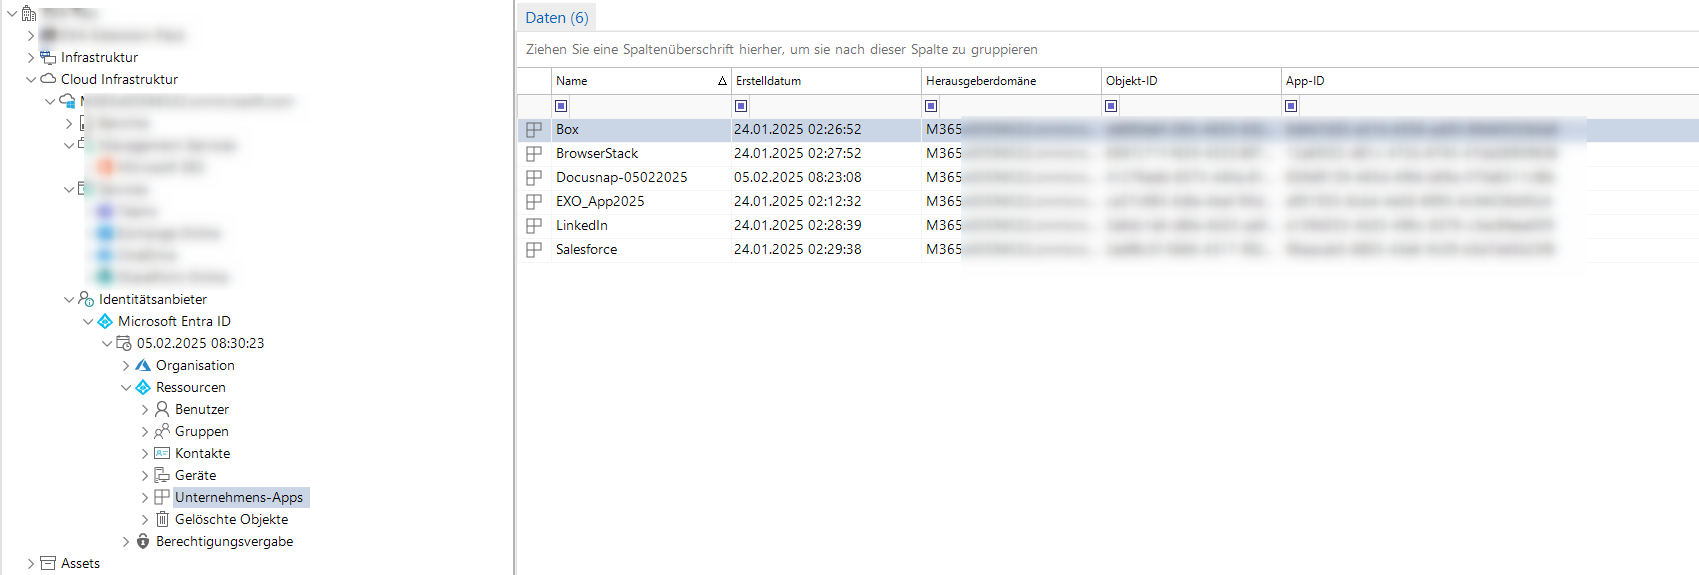Screen dimensions: 1699x575
Task: Click the Unternehmens-Apps grid icon
Action: [x=162, y=497]
